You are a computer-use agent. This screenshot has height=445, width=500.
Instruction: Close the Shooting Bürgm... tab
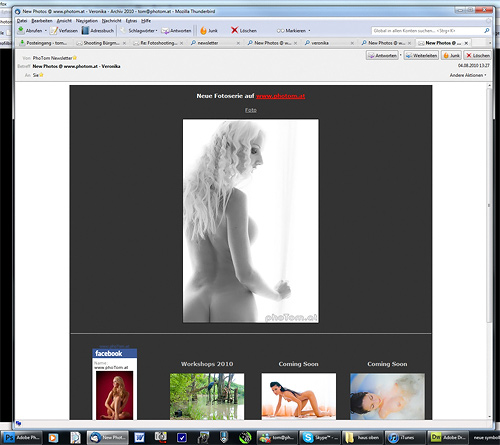[124, 43]
